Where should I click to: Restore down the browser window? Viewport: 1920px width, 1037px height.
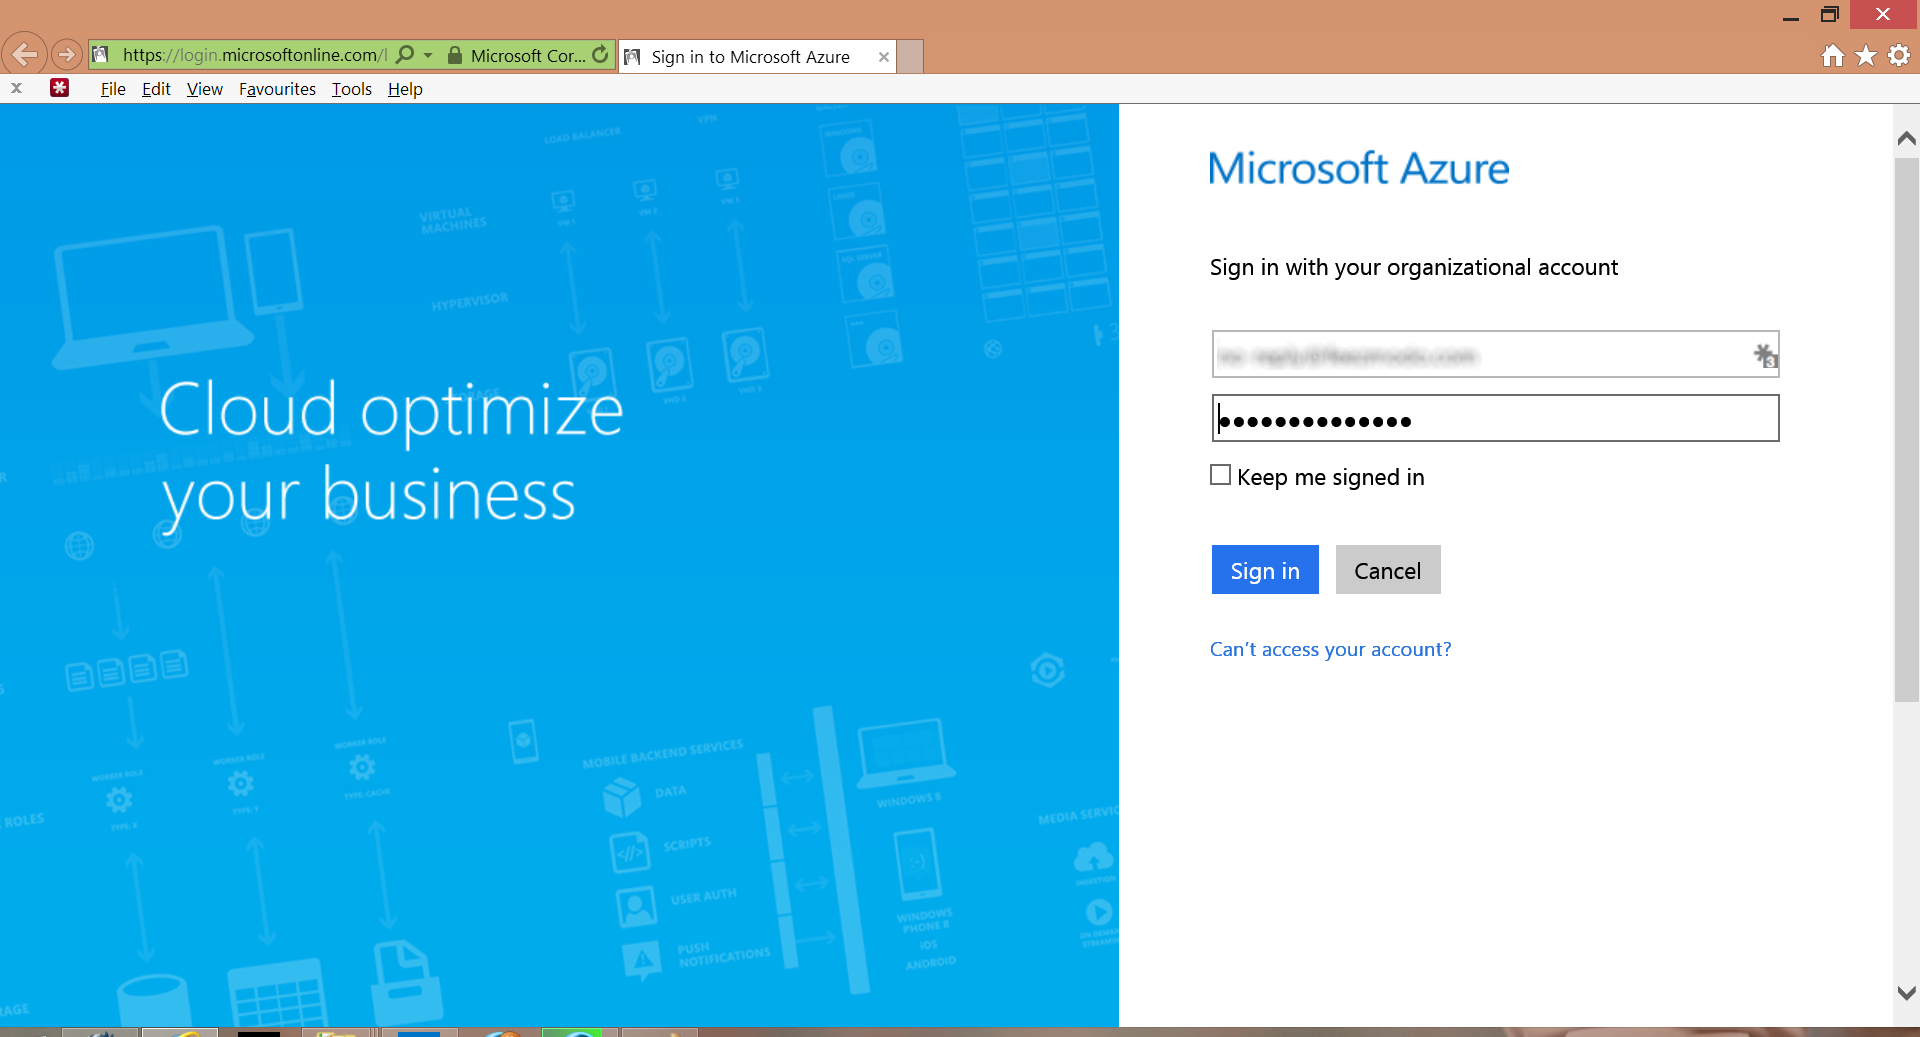point(1830,15)
